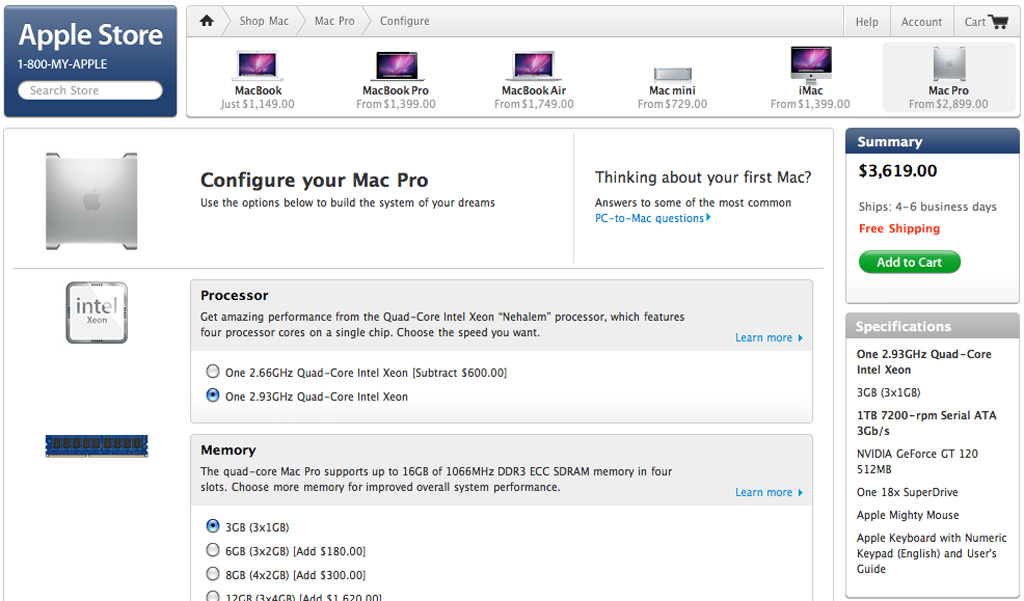Click 1-800-MY-APPLE phone number

click(x=63, y=64)
